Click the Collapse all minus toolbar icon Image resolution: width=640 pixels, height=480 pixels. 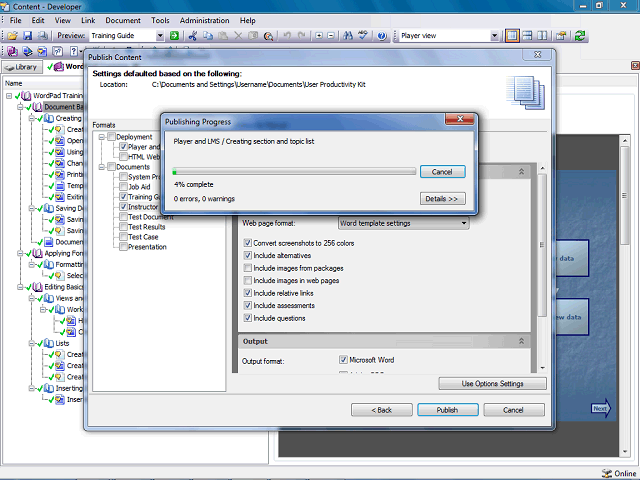(331, 36)
